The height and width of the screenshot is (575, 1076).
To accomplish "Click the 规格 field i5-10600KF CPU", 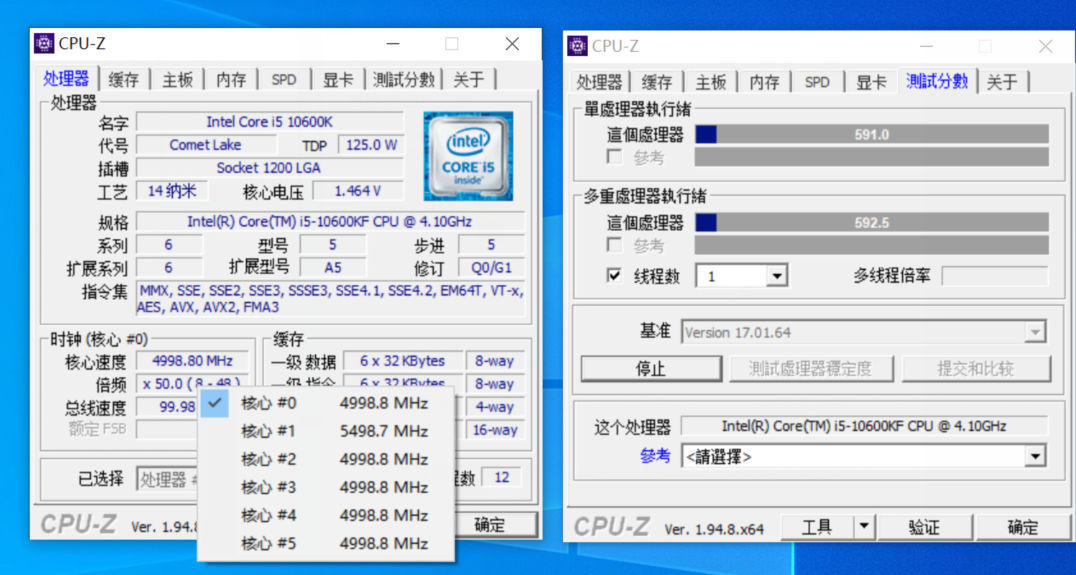I will point(330,222).
